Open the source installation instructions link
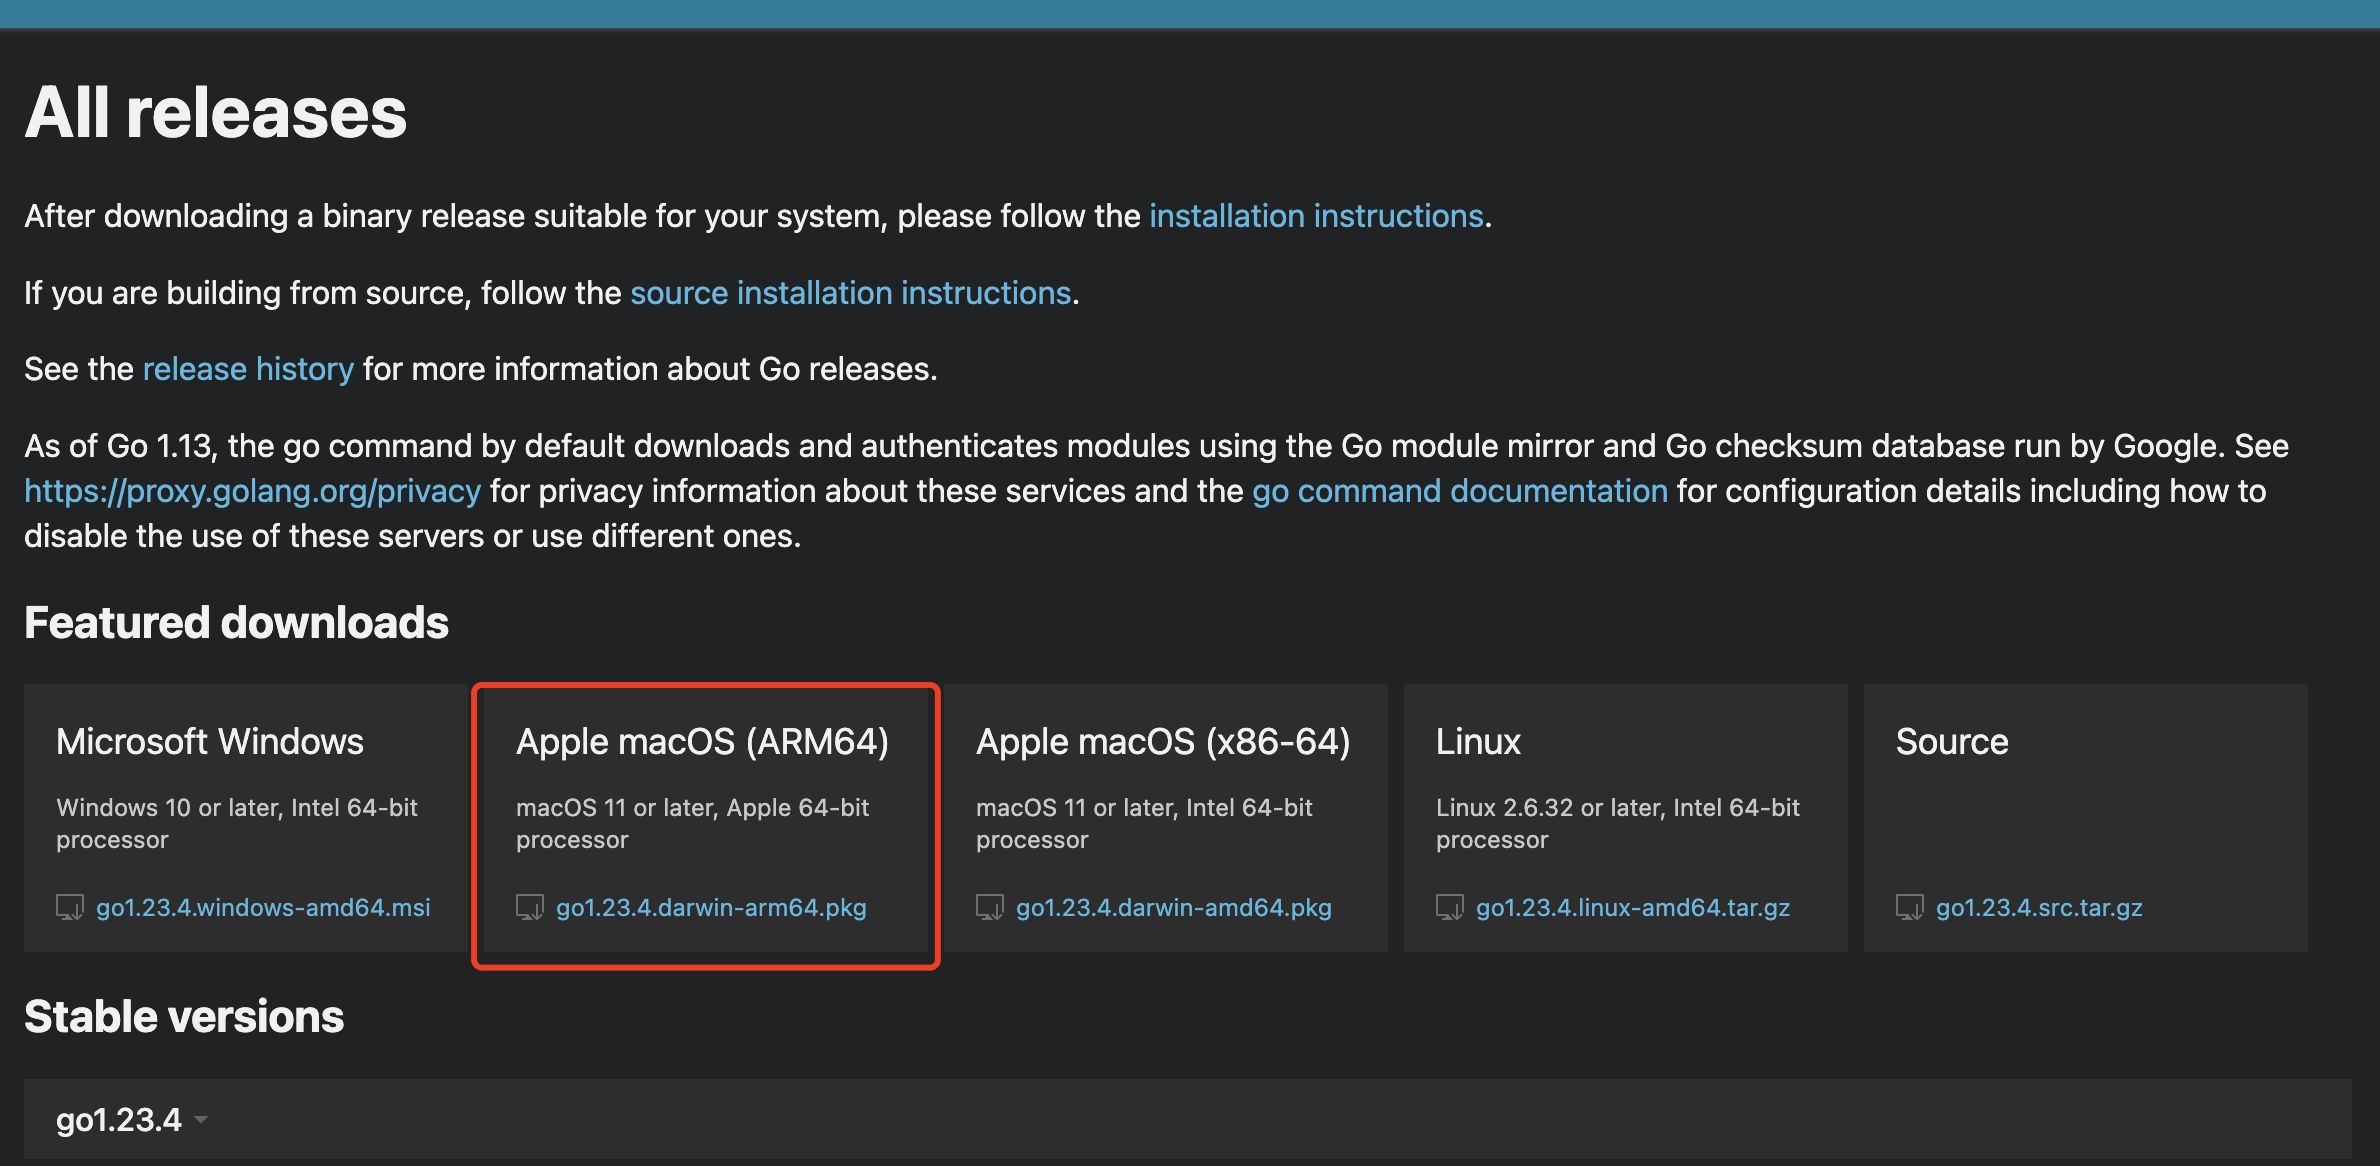 coord(851,293)
